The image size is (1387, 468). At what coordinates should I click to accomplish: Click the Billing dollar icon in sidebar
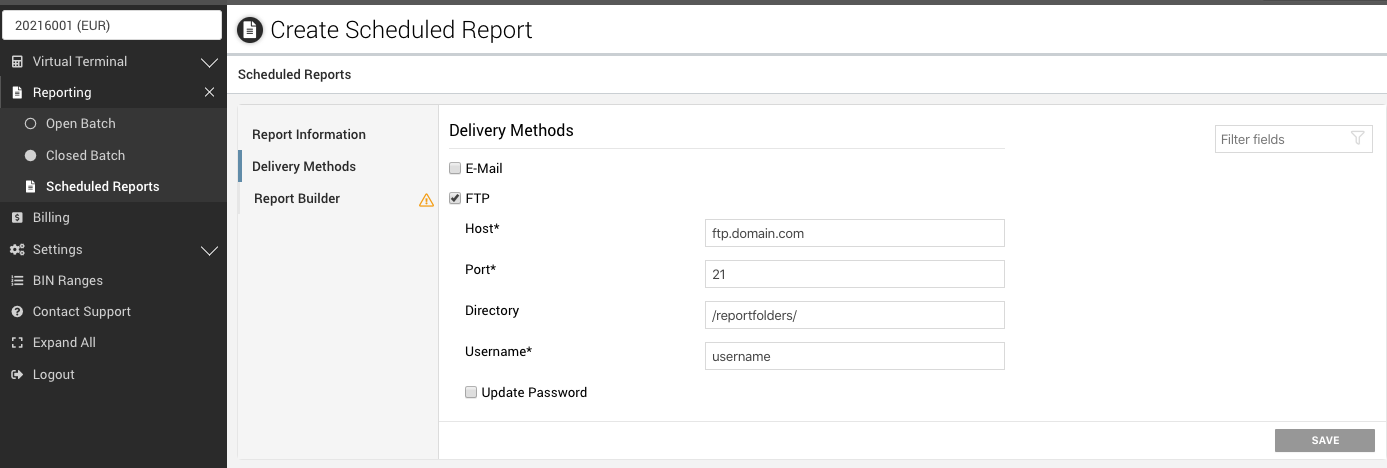point(17,218)
